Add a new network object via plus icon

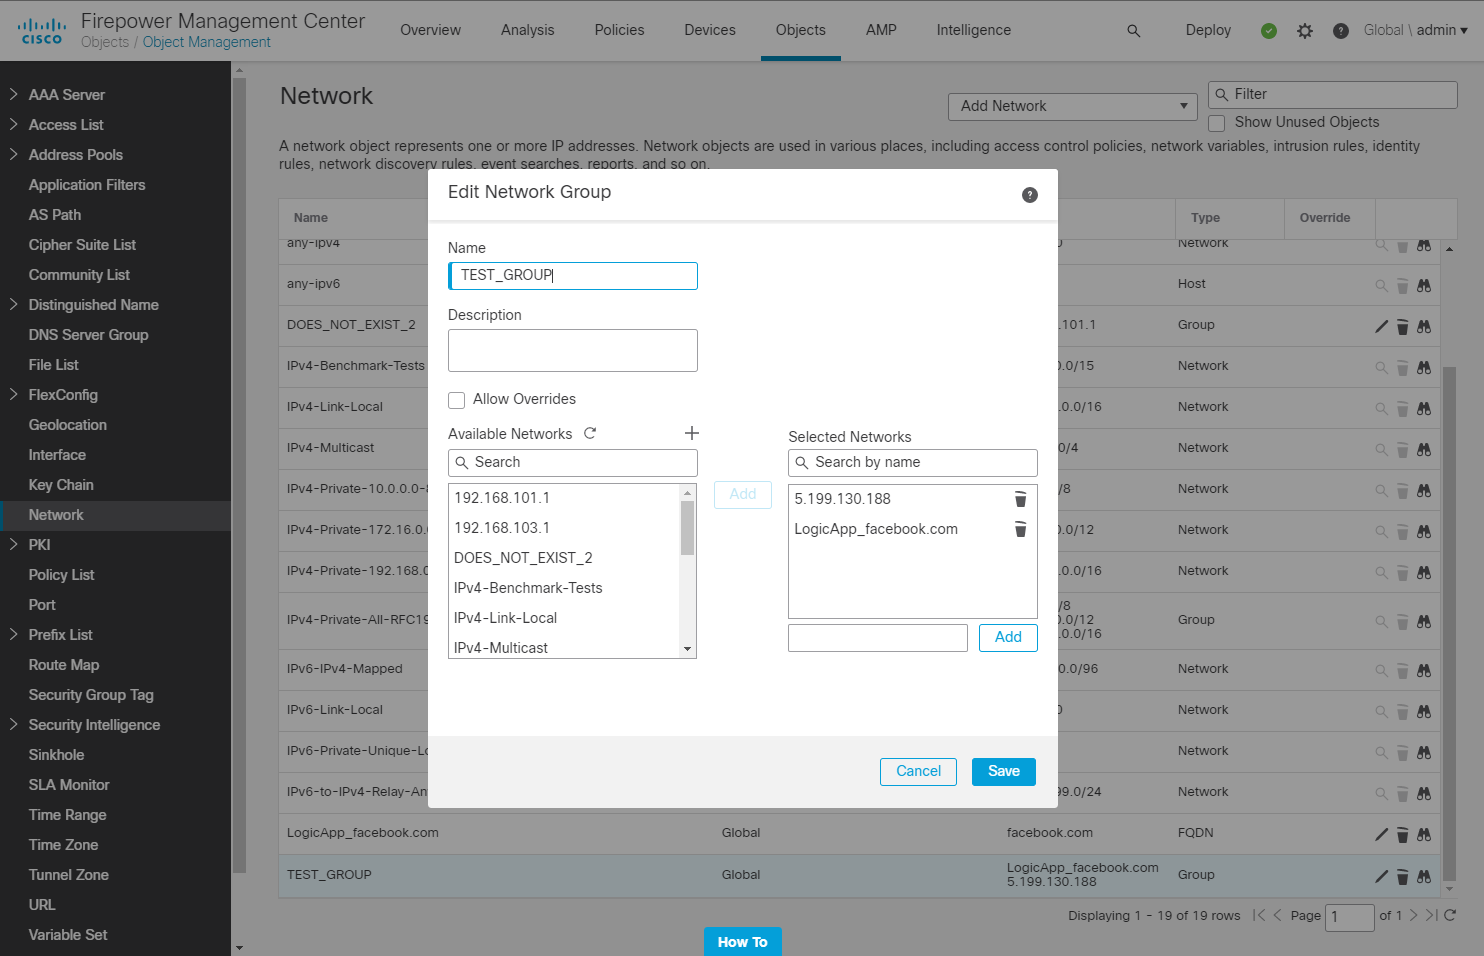pos(692,432)
